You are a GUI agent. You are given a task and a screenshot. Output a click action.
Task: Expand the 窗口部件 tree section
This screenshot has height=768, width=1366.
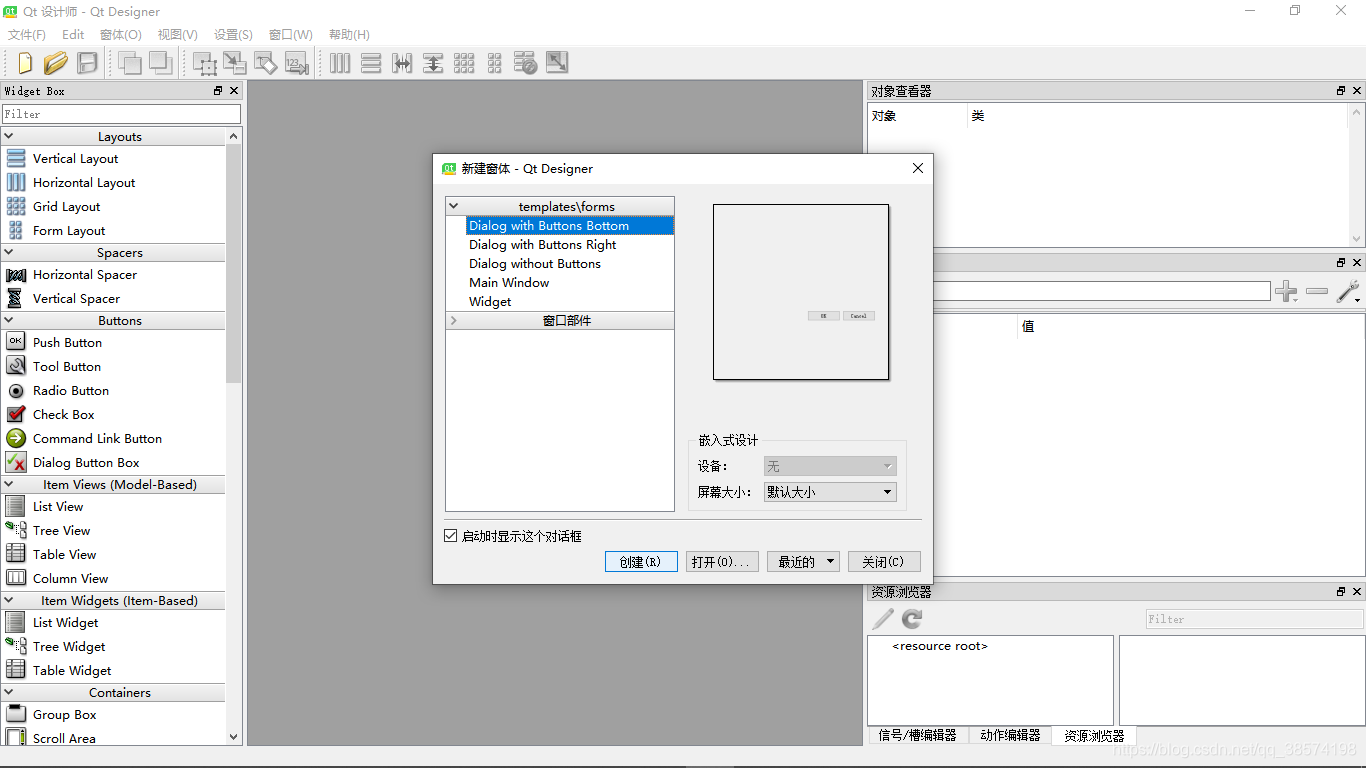[x=454, y=321]
